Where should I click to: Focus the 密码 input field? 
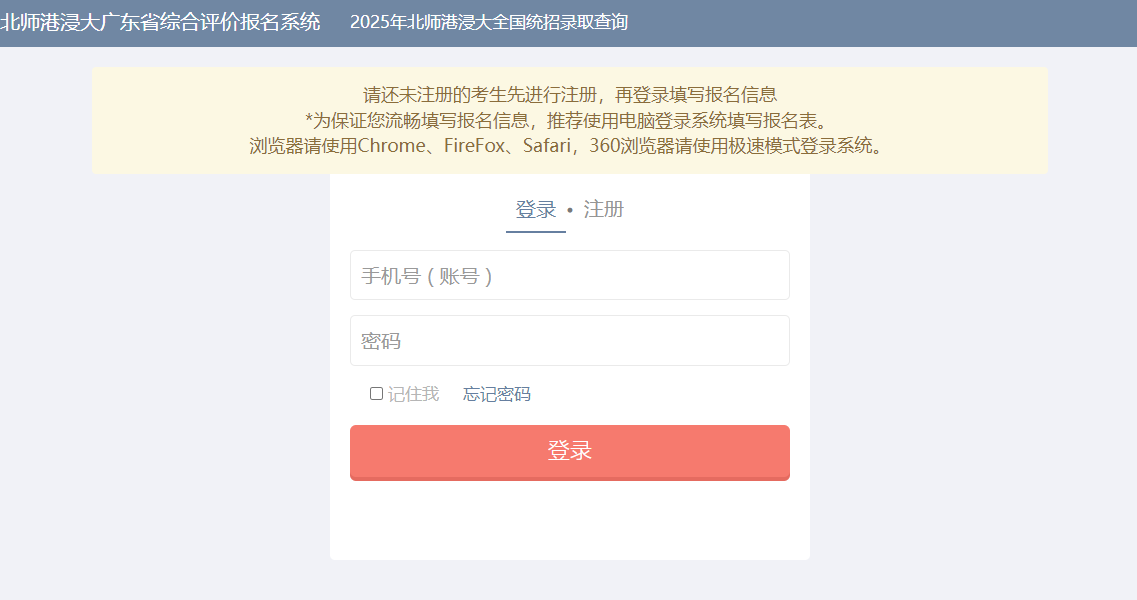coord(570,340)
